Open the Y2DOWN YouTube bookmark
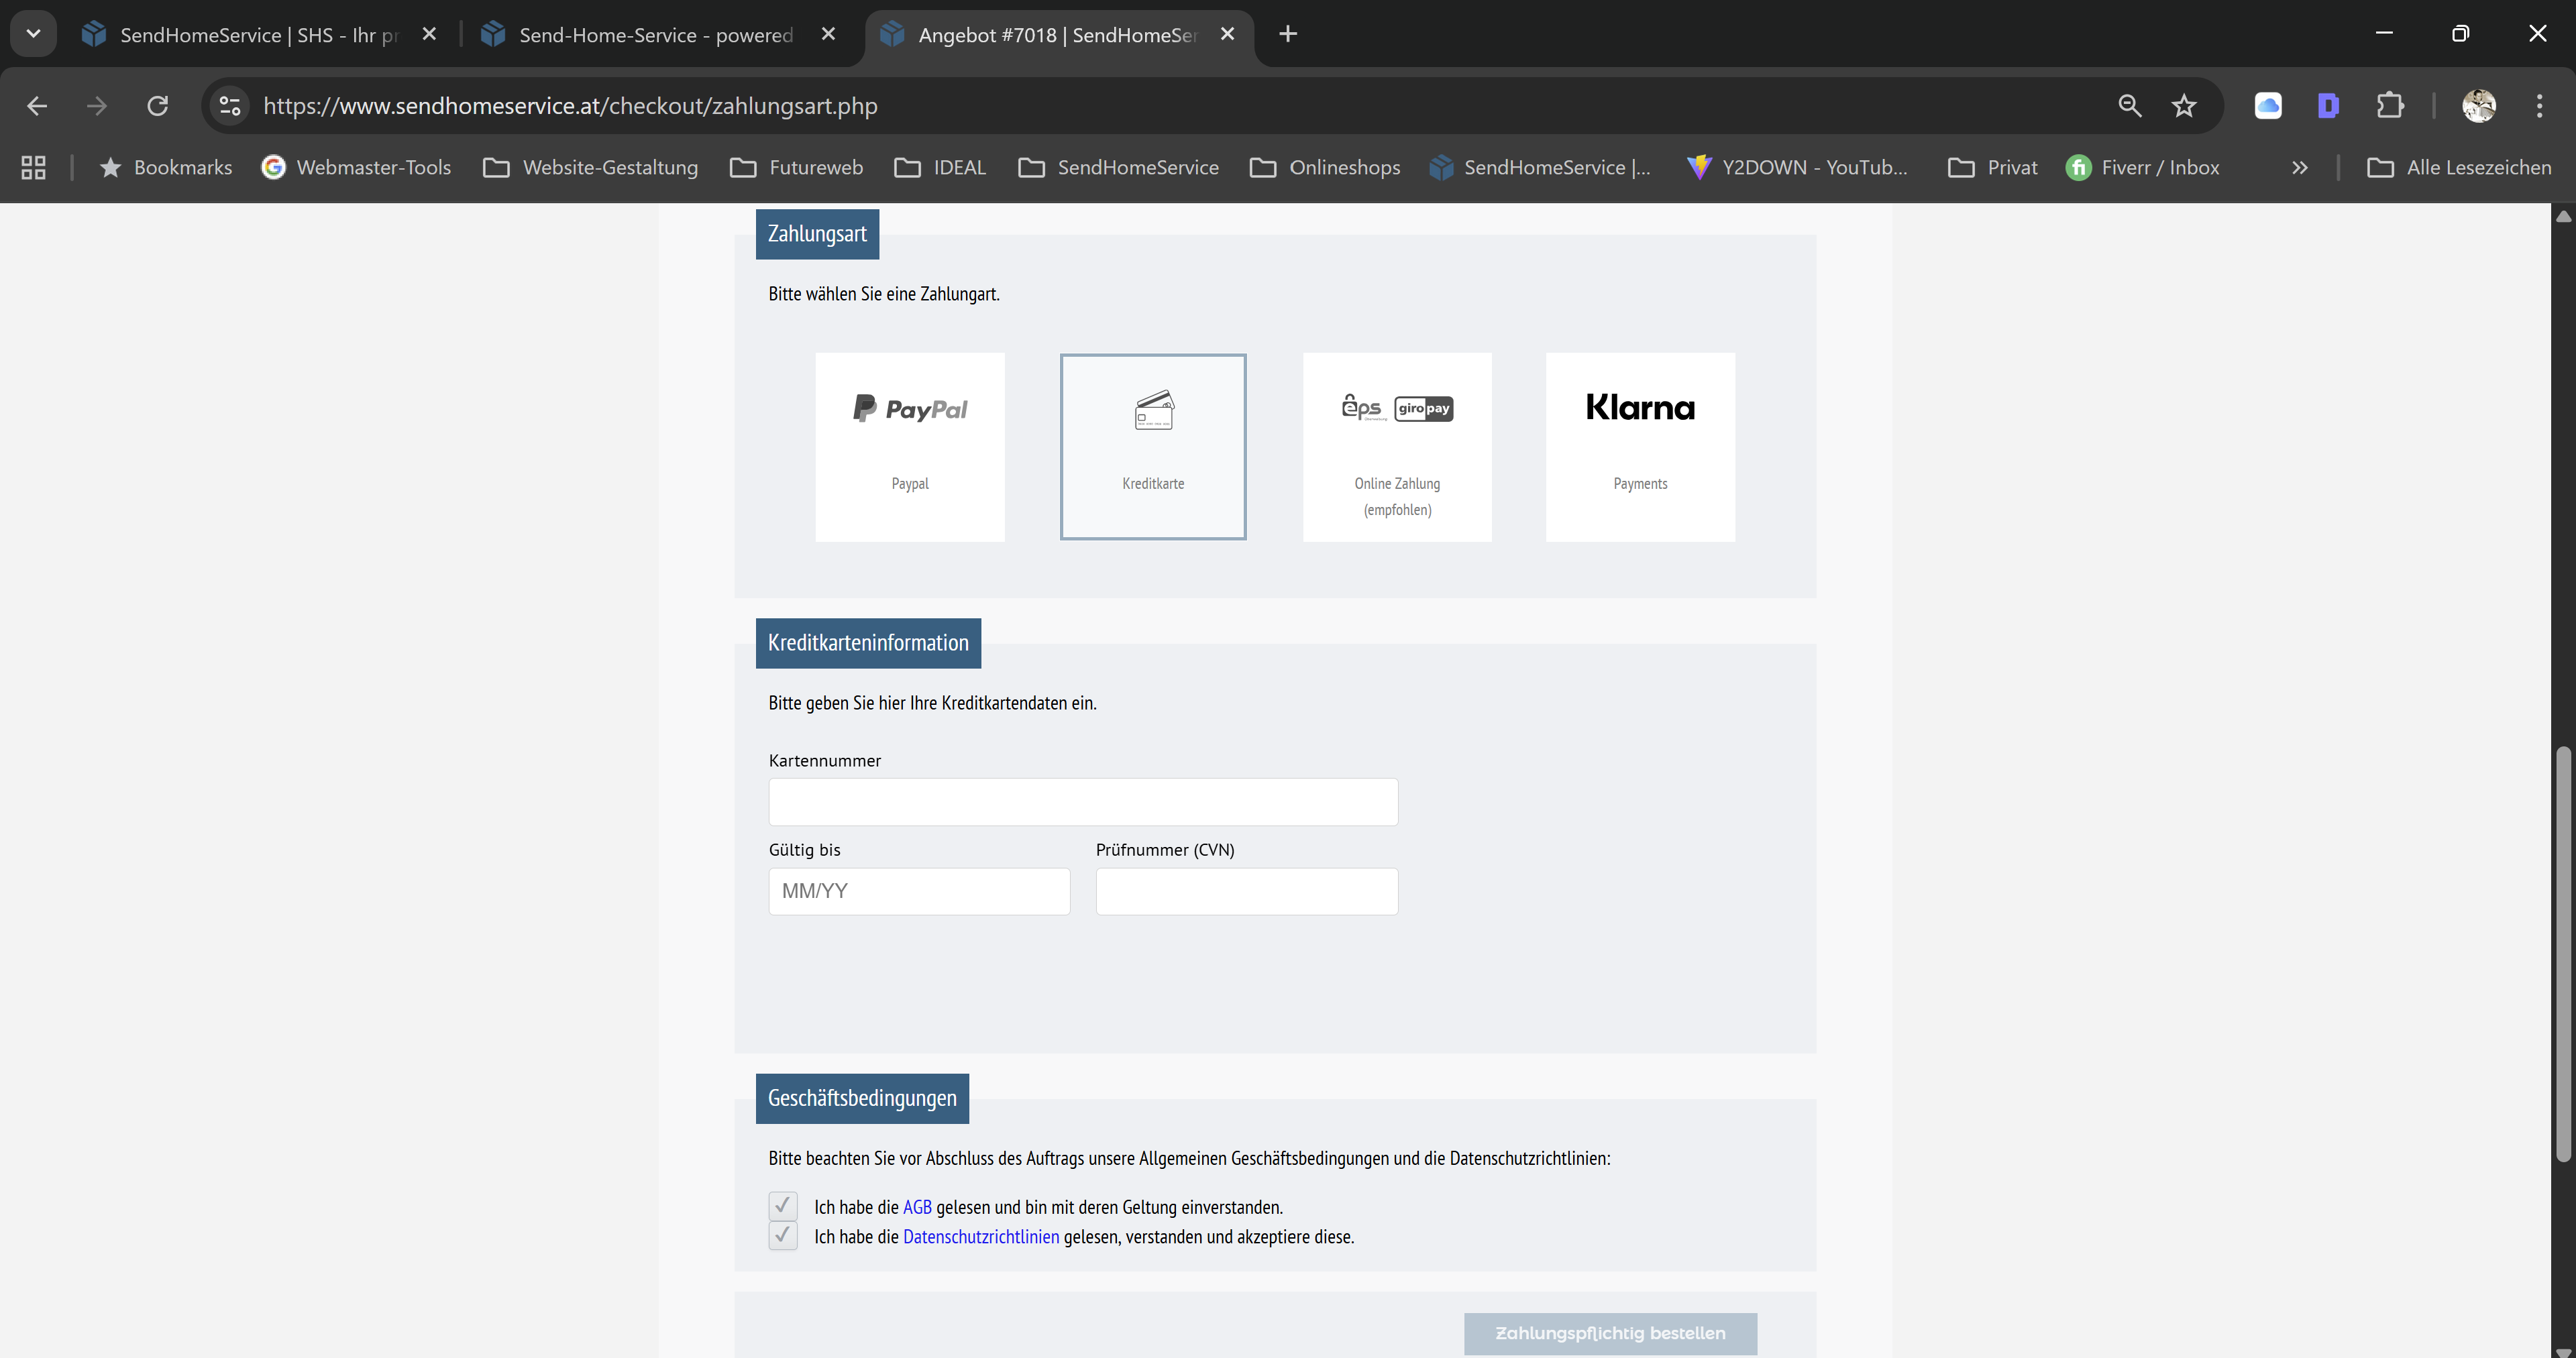The width and height of the screenshot is (2576, 1358). click(1797, 167)
